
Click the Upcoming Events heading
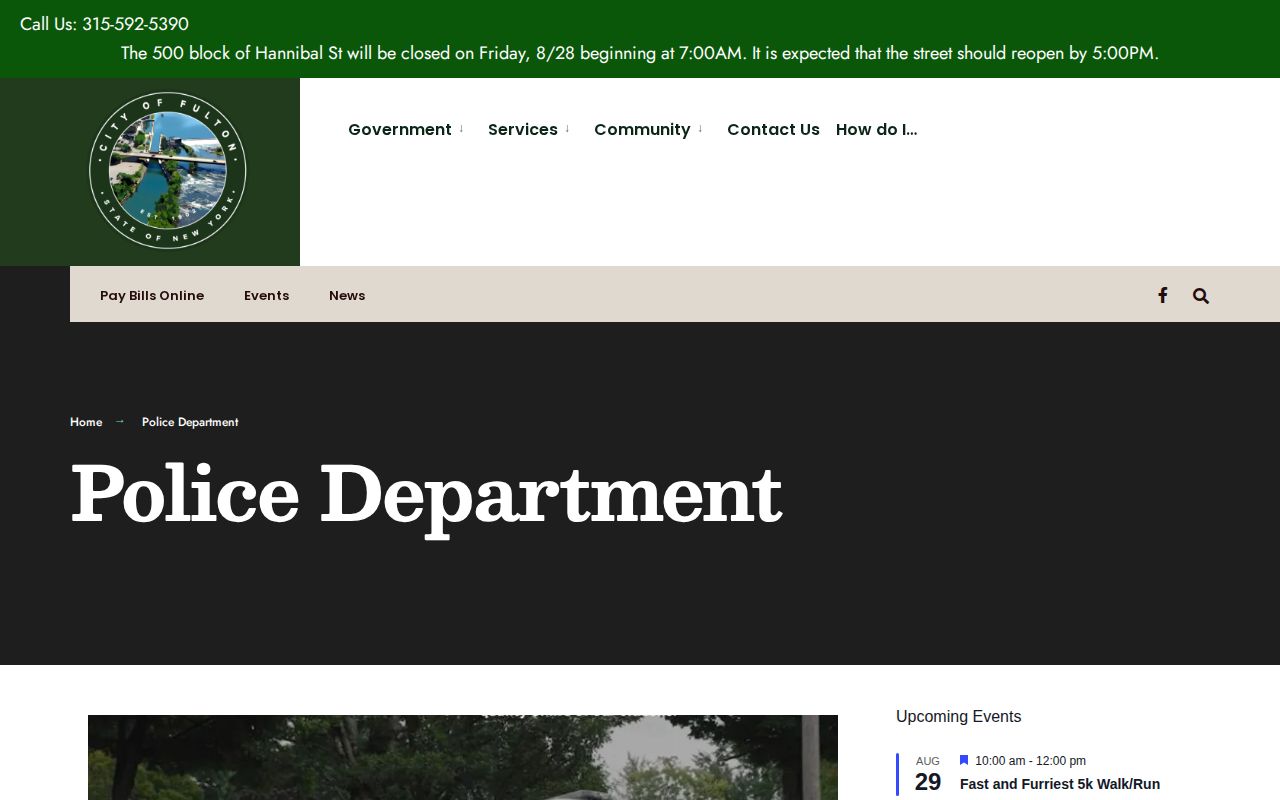click(x=958, y=716)
